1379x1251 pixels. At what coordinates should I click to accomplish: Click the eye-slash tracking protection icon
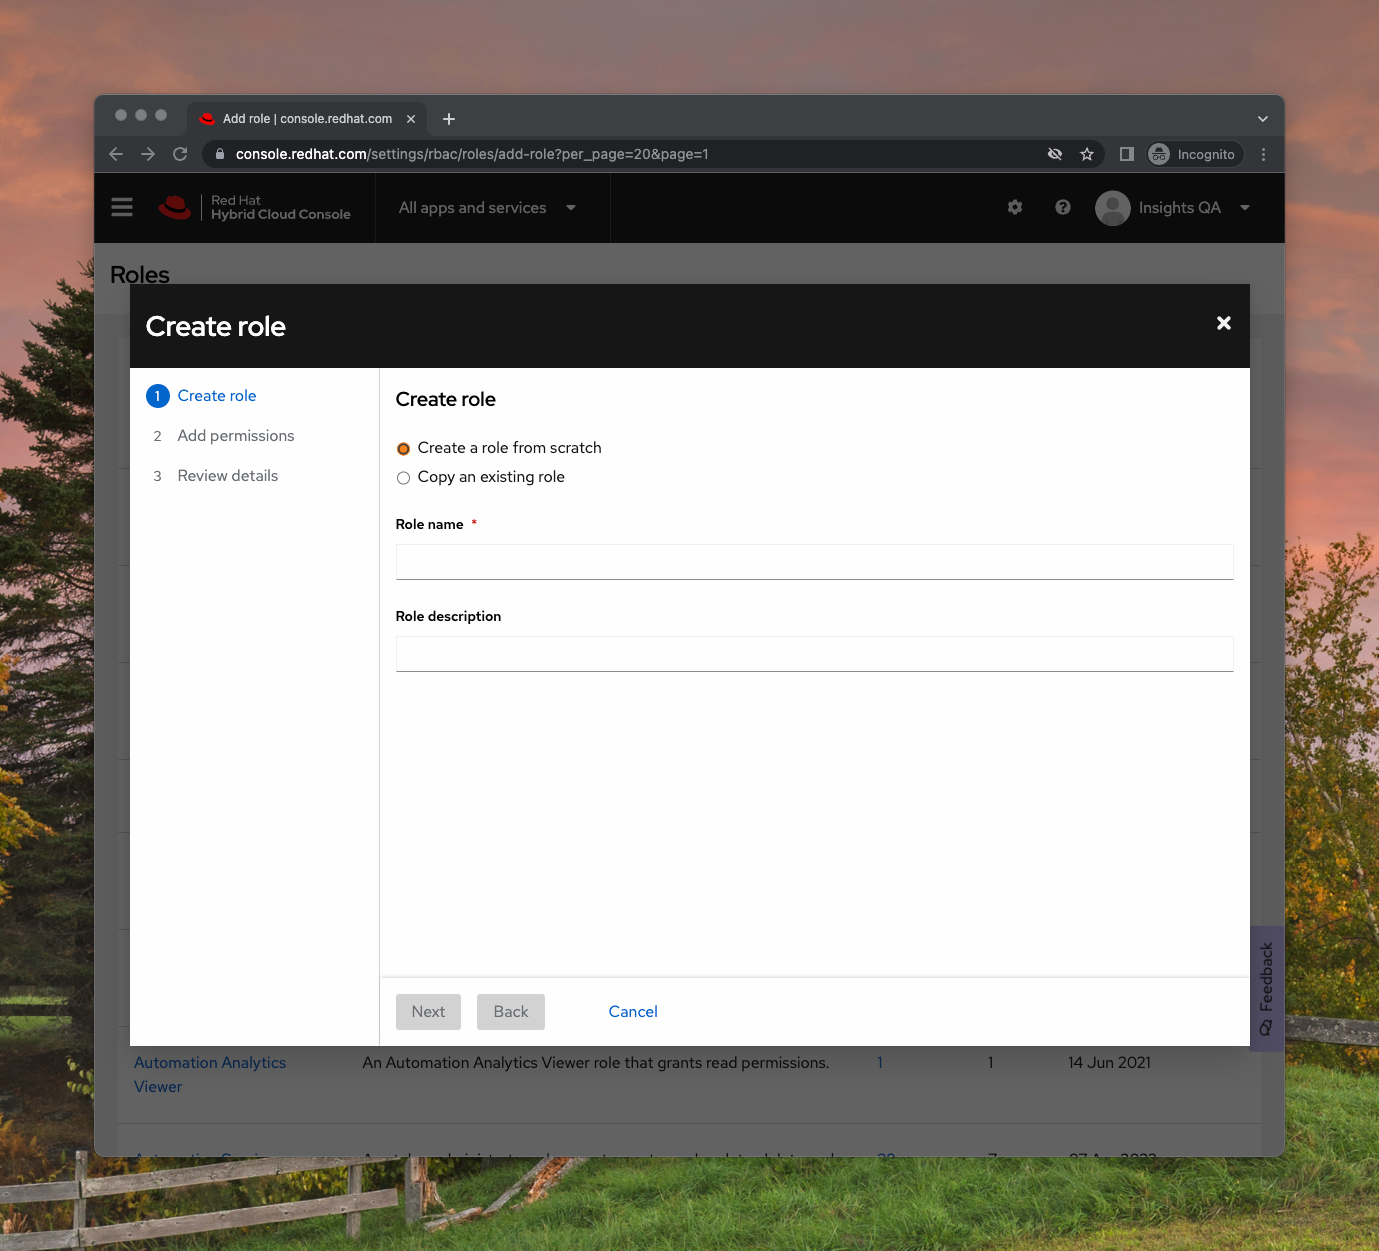point(1055,154)
